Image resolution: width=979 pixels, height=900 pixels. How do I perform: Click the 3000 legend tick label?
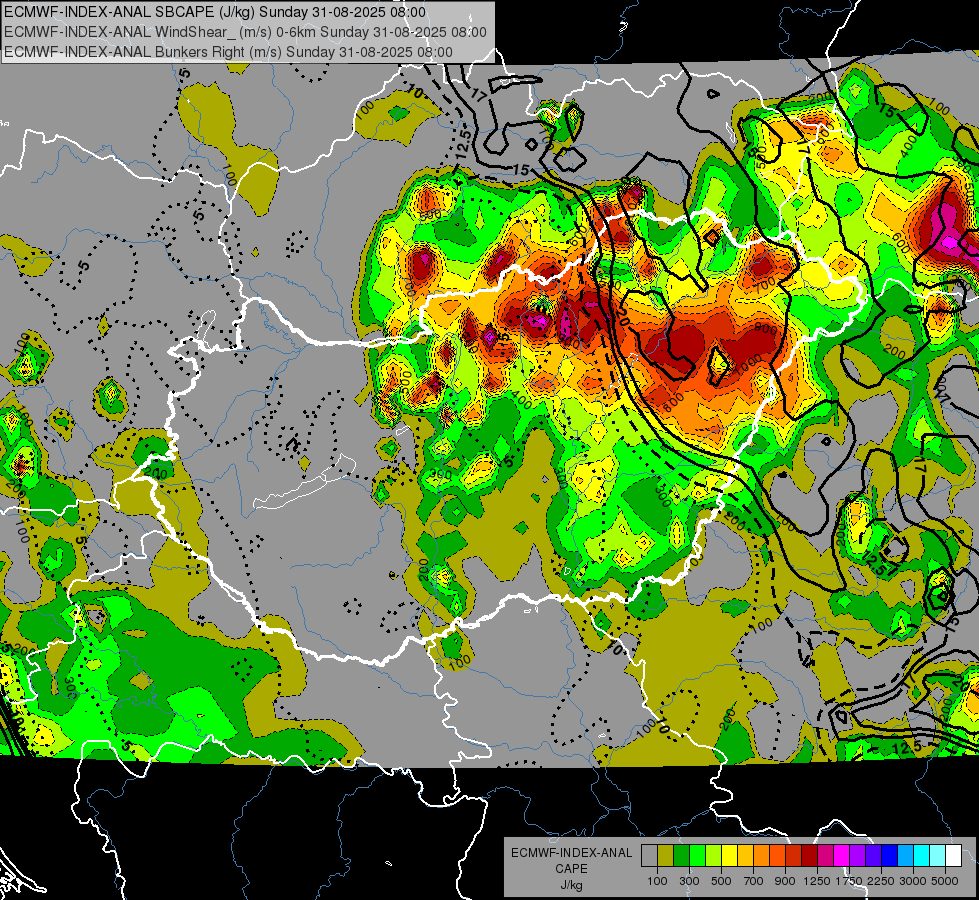pos(912,881)
